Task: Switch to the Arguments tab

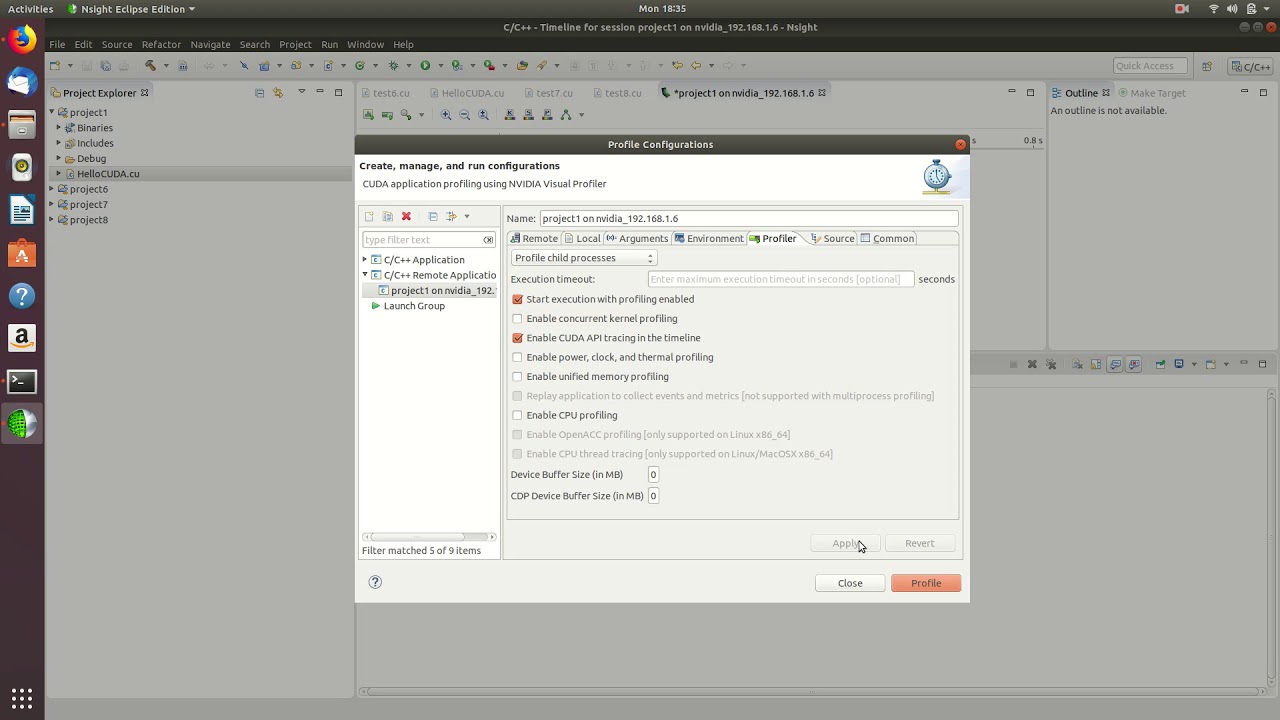Action: click(637, 238)
